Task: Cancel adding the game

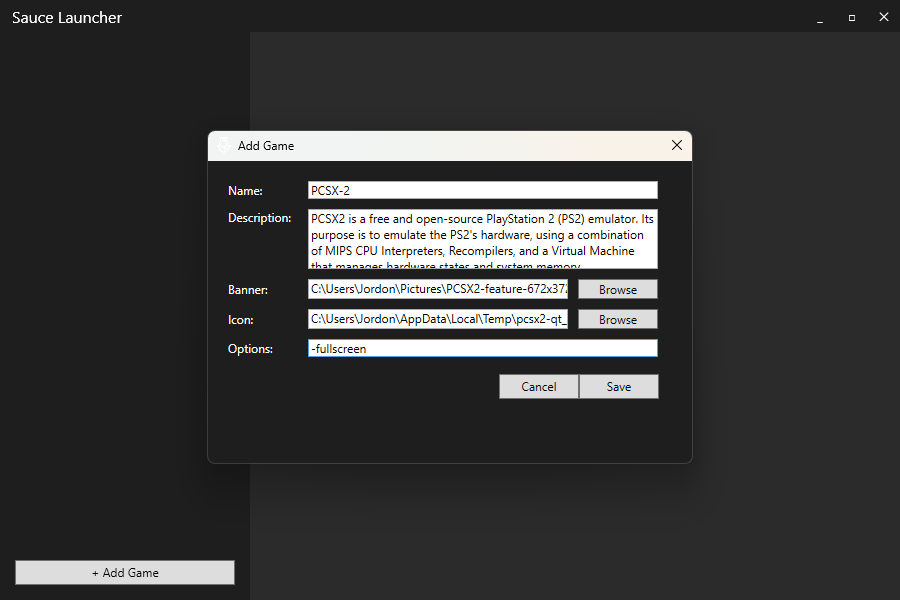Action: pyautogui.click(x=538, y=386)
